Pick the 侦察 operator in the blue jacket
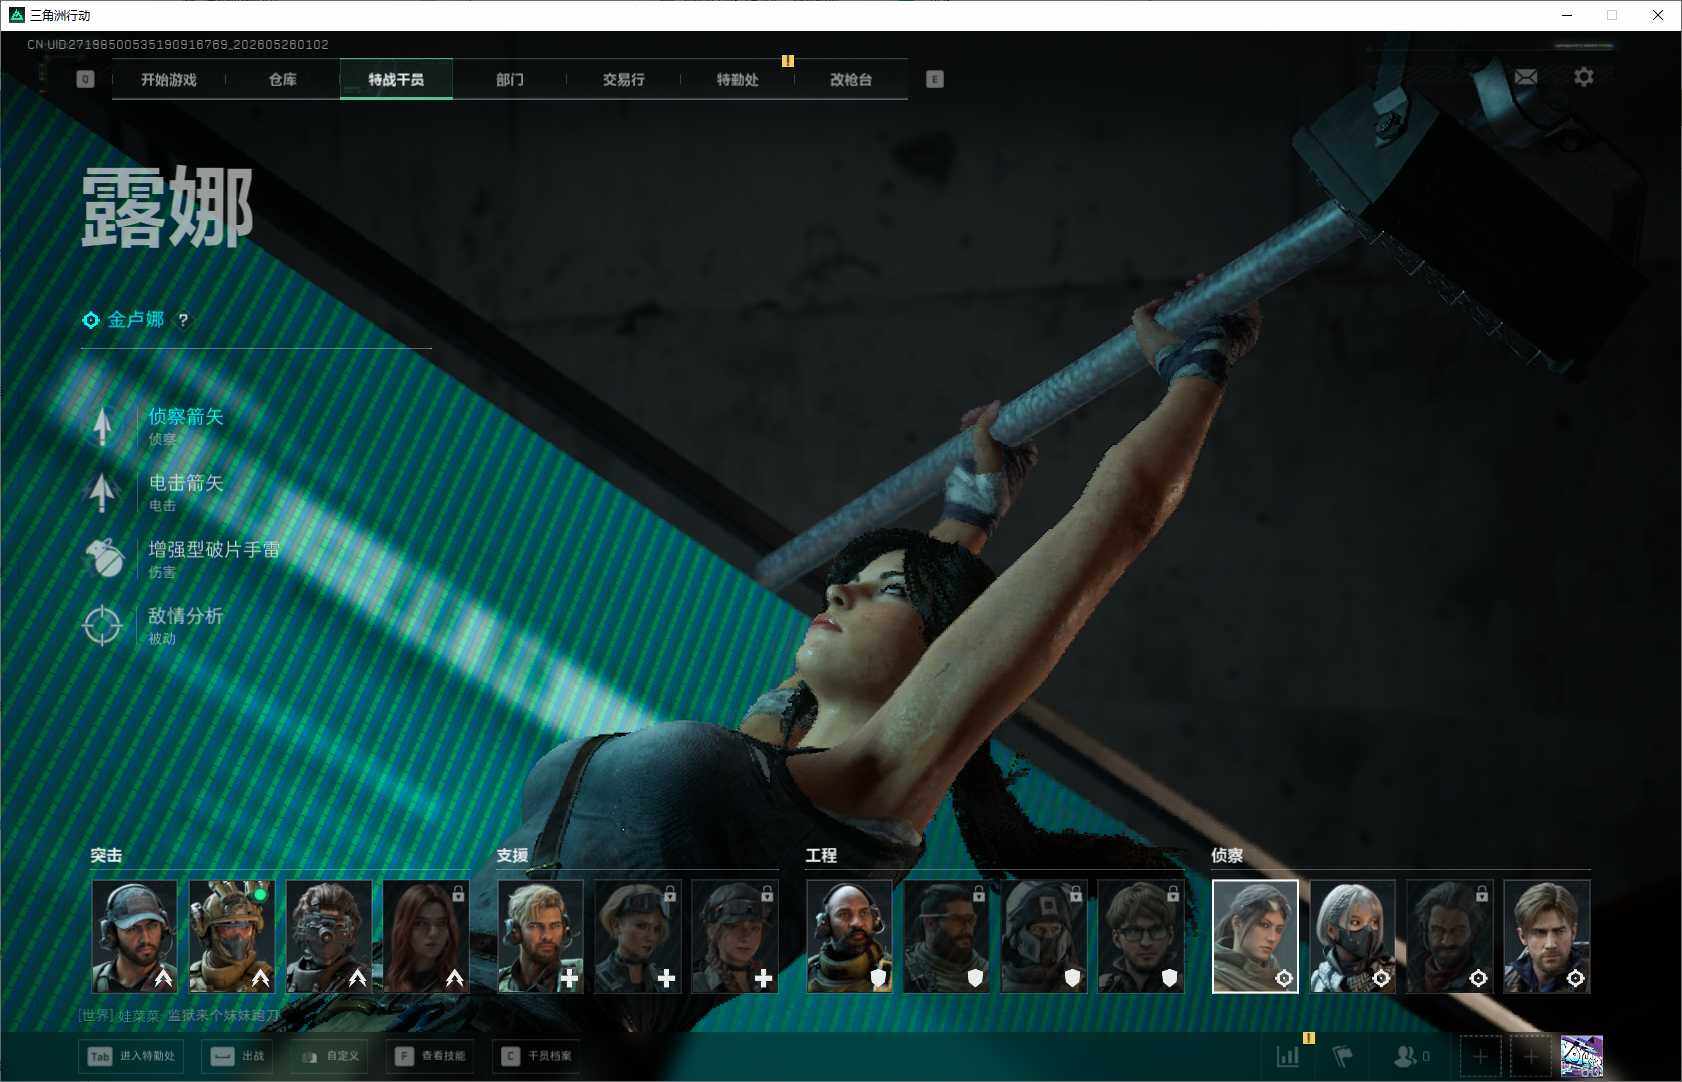The height and width of the screenshot is (1082, 1682). coord(1547,936)
